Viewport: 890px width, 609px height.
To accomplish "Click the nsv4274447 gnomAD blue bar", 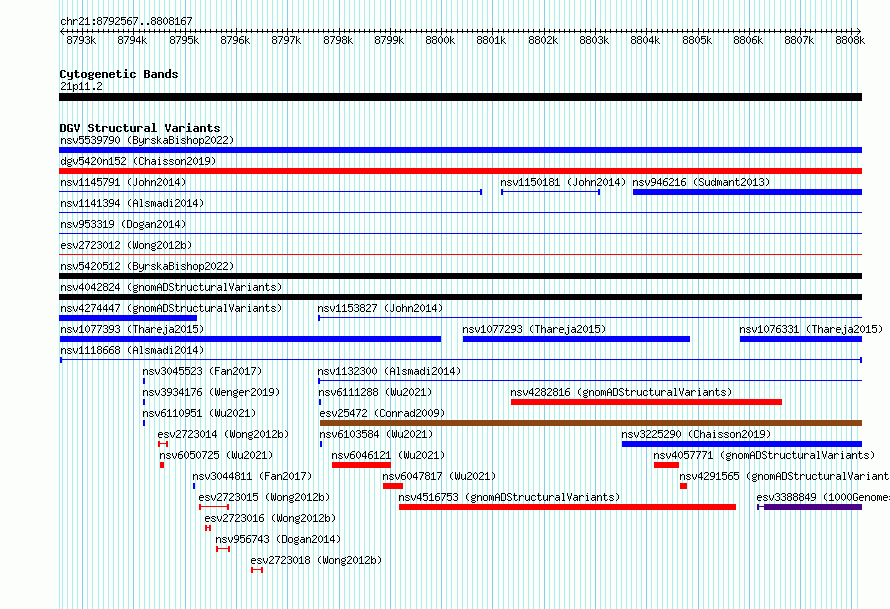I will [x=128, y=318].
